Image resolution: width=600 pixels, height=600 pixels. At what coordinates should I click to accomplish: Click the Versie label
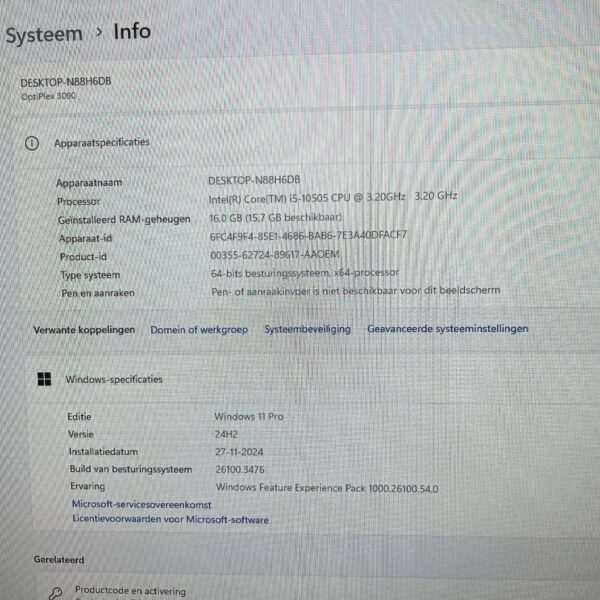pyautogui.click(x=81, y=434)
